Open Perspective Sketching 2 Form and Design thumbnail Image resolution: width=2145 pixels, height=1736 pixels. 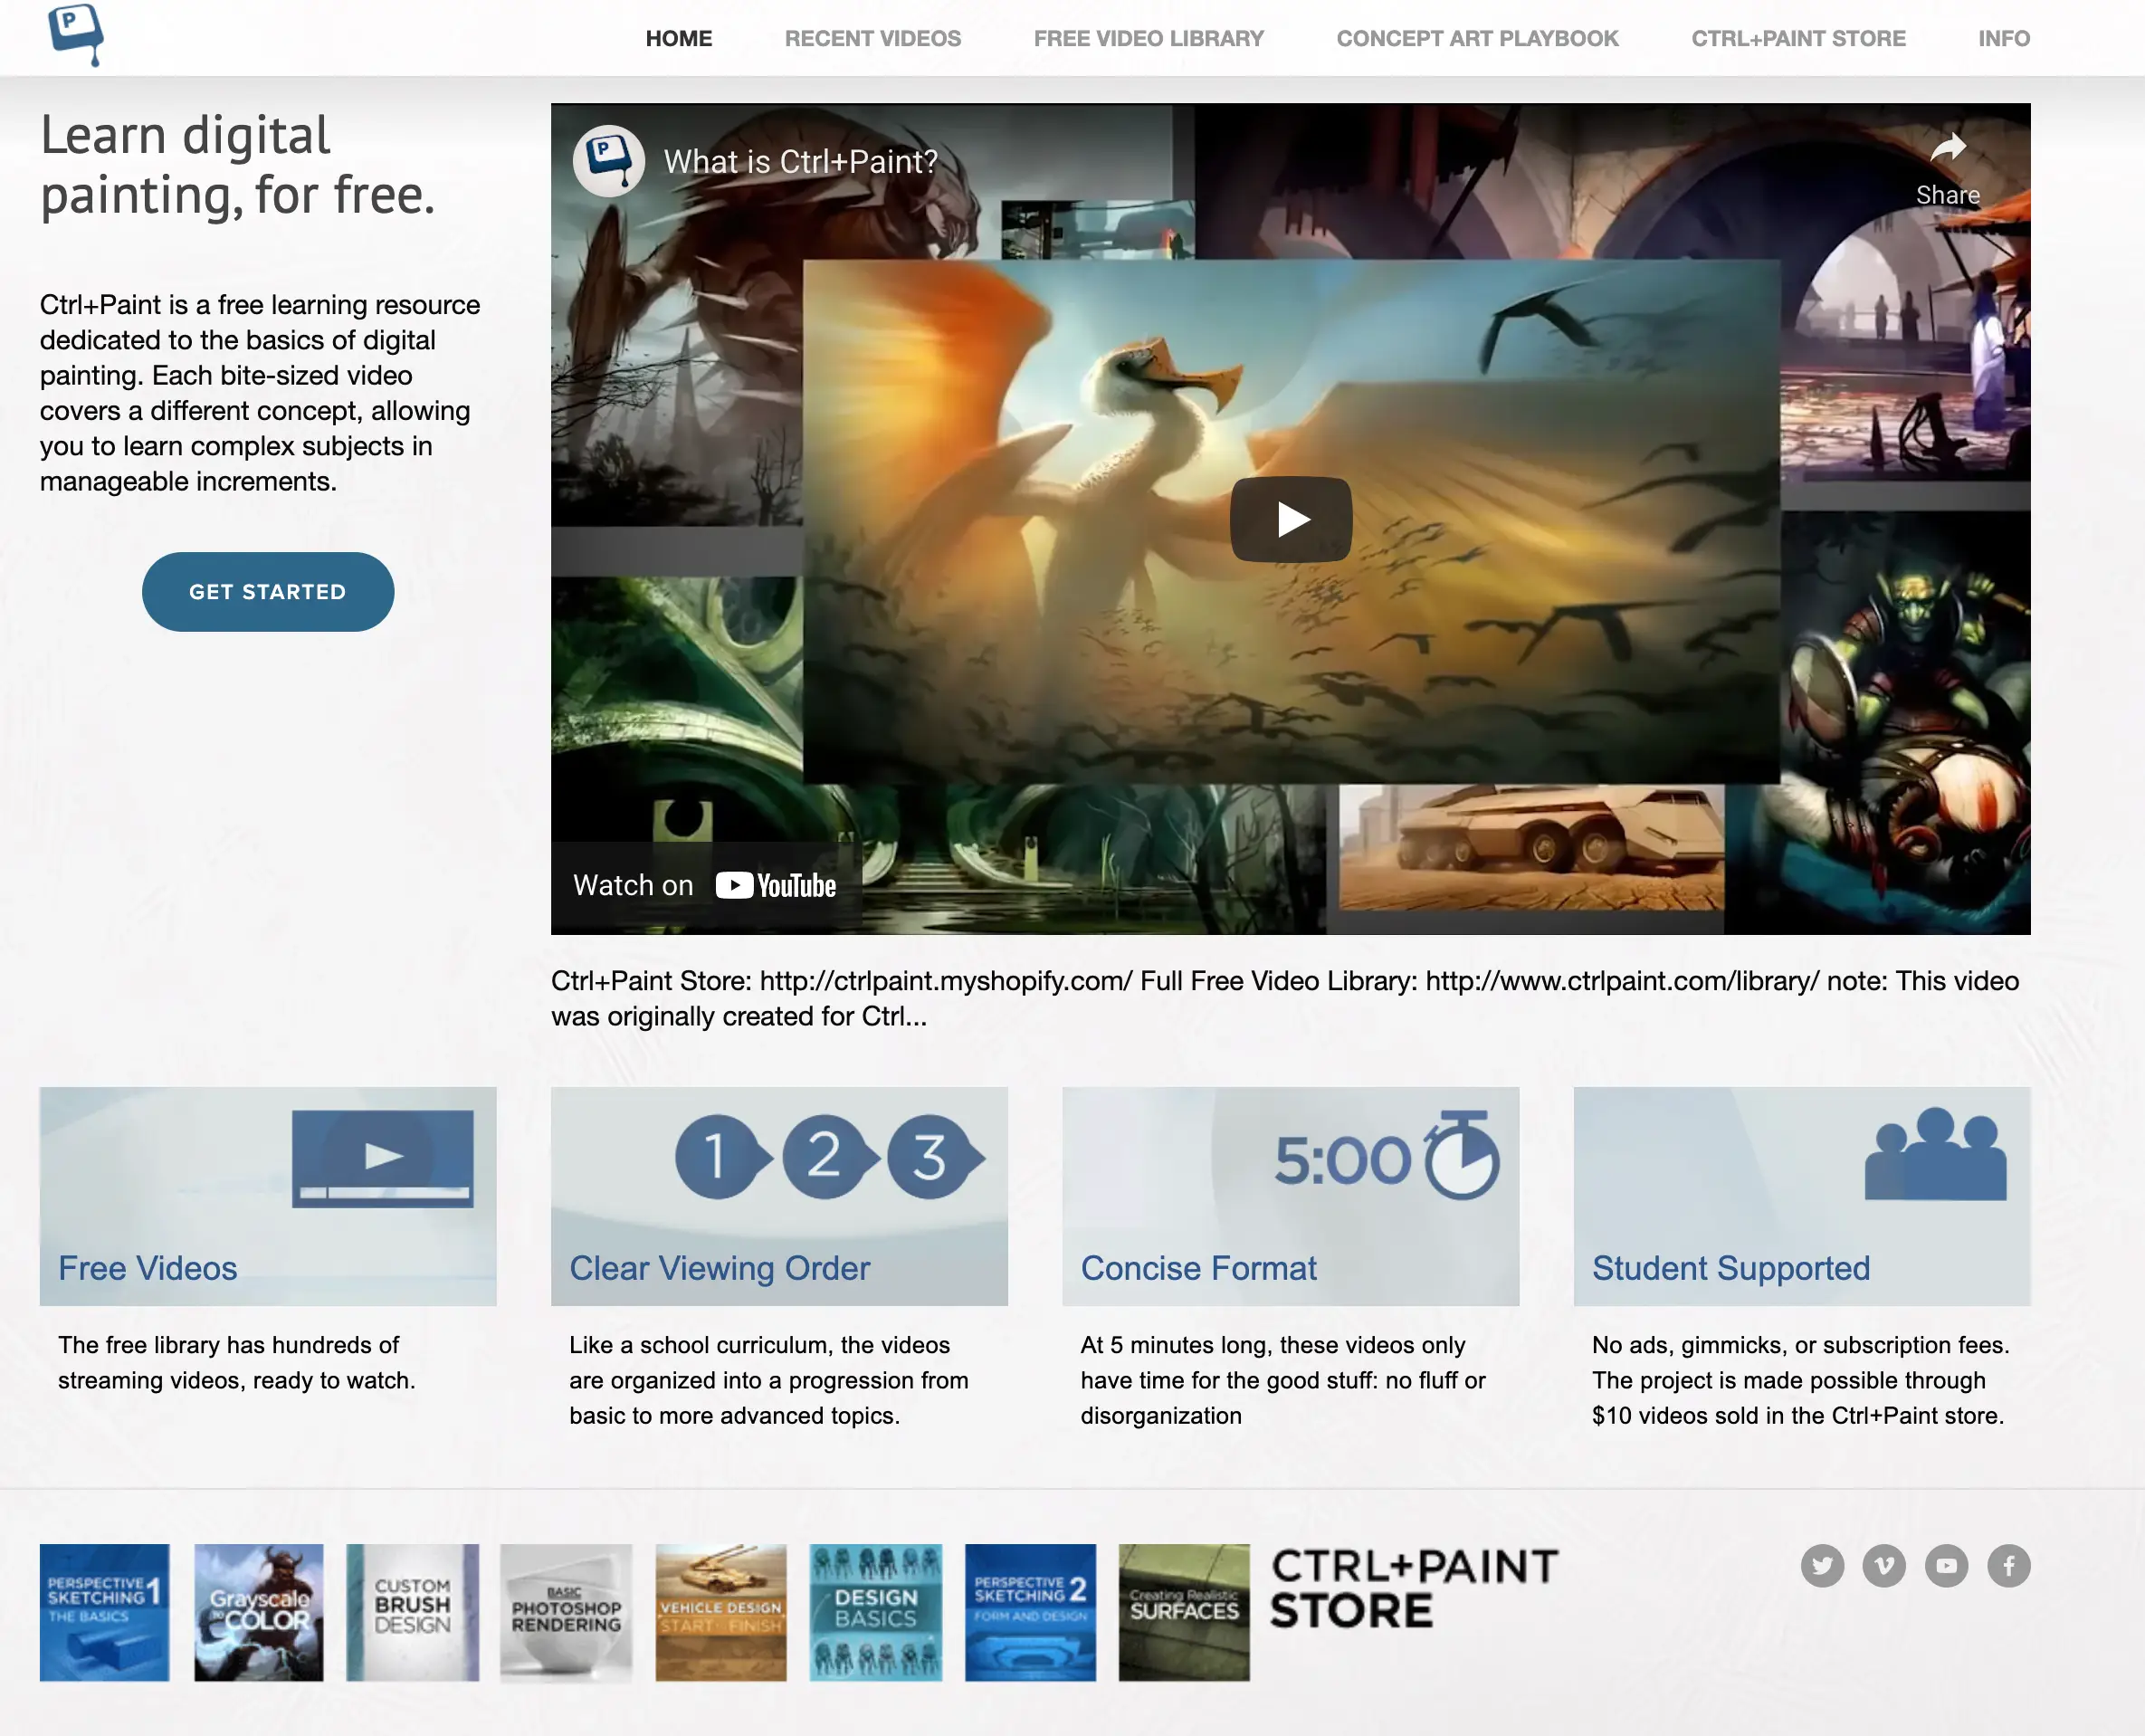(x=1030, y=1611)
